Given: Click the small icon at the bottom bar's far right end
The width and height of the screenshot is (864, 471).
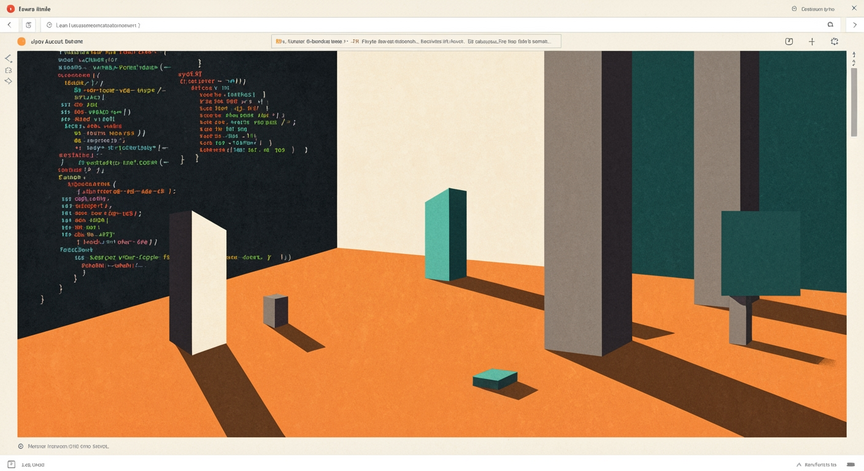Looking at the screenshot, I should click(x=851, y=465).
